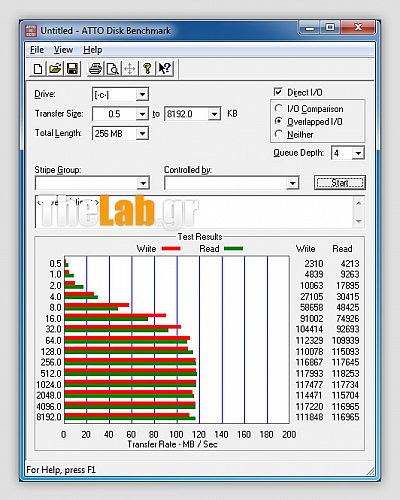Expand the Stripe Group dropdown

coord(143,183)
